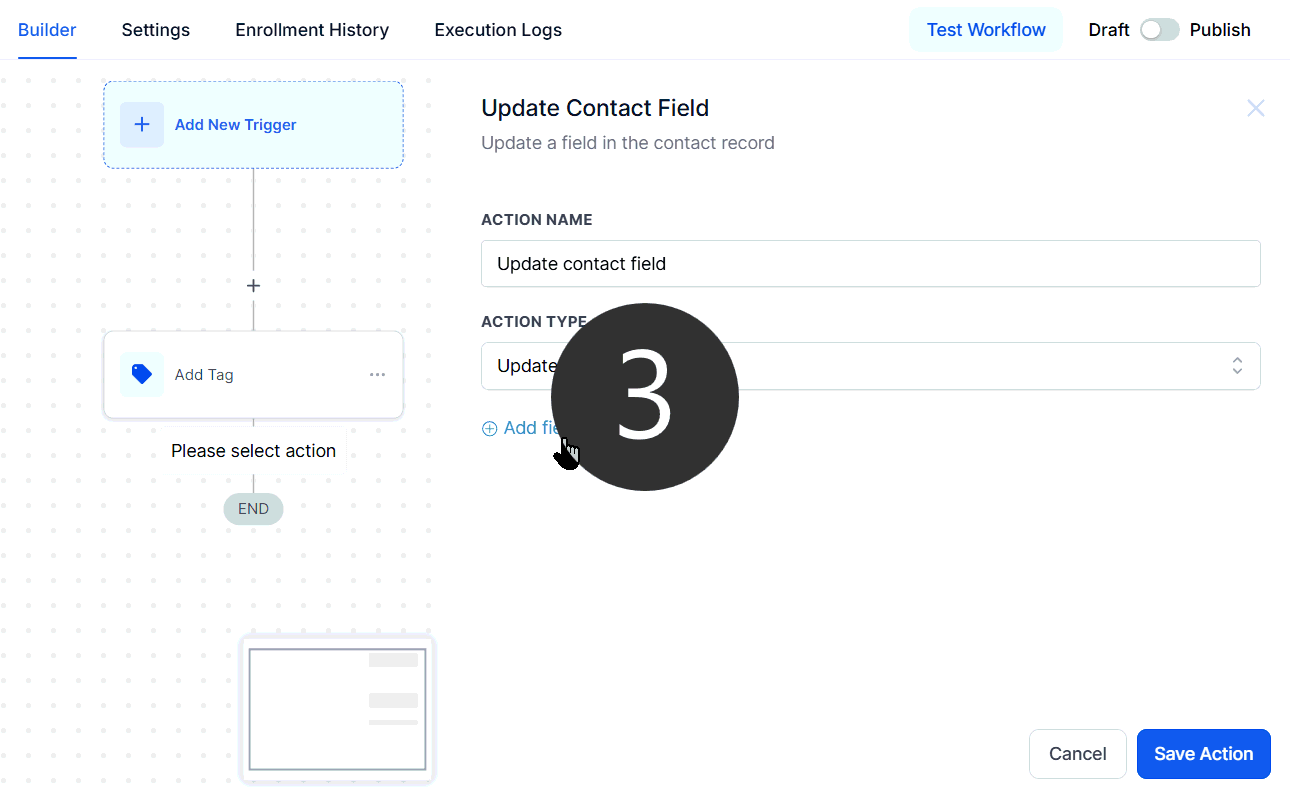Select the Add Tag workflow step
The width and height of the screenshot is (1290, 796).
pyautogui.click(x=253, y=375)
